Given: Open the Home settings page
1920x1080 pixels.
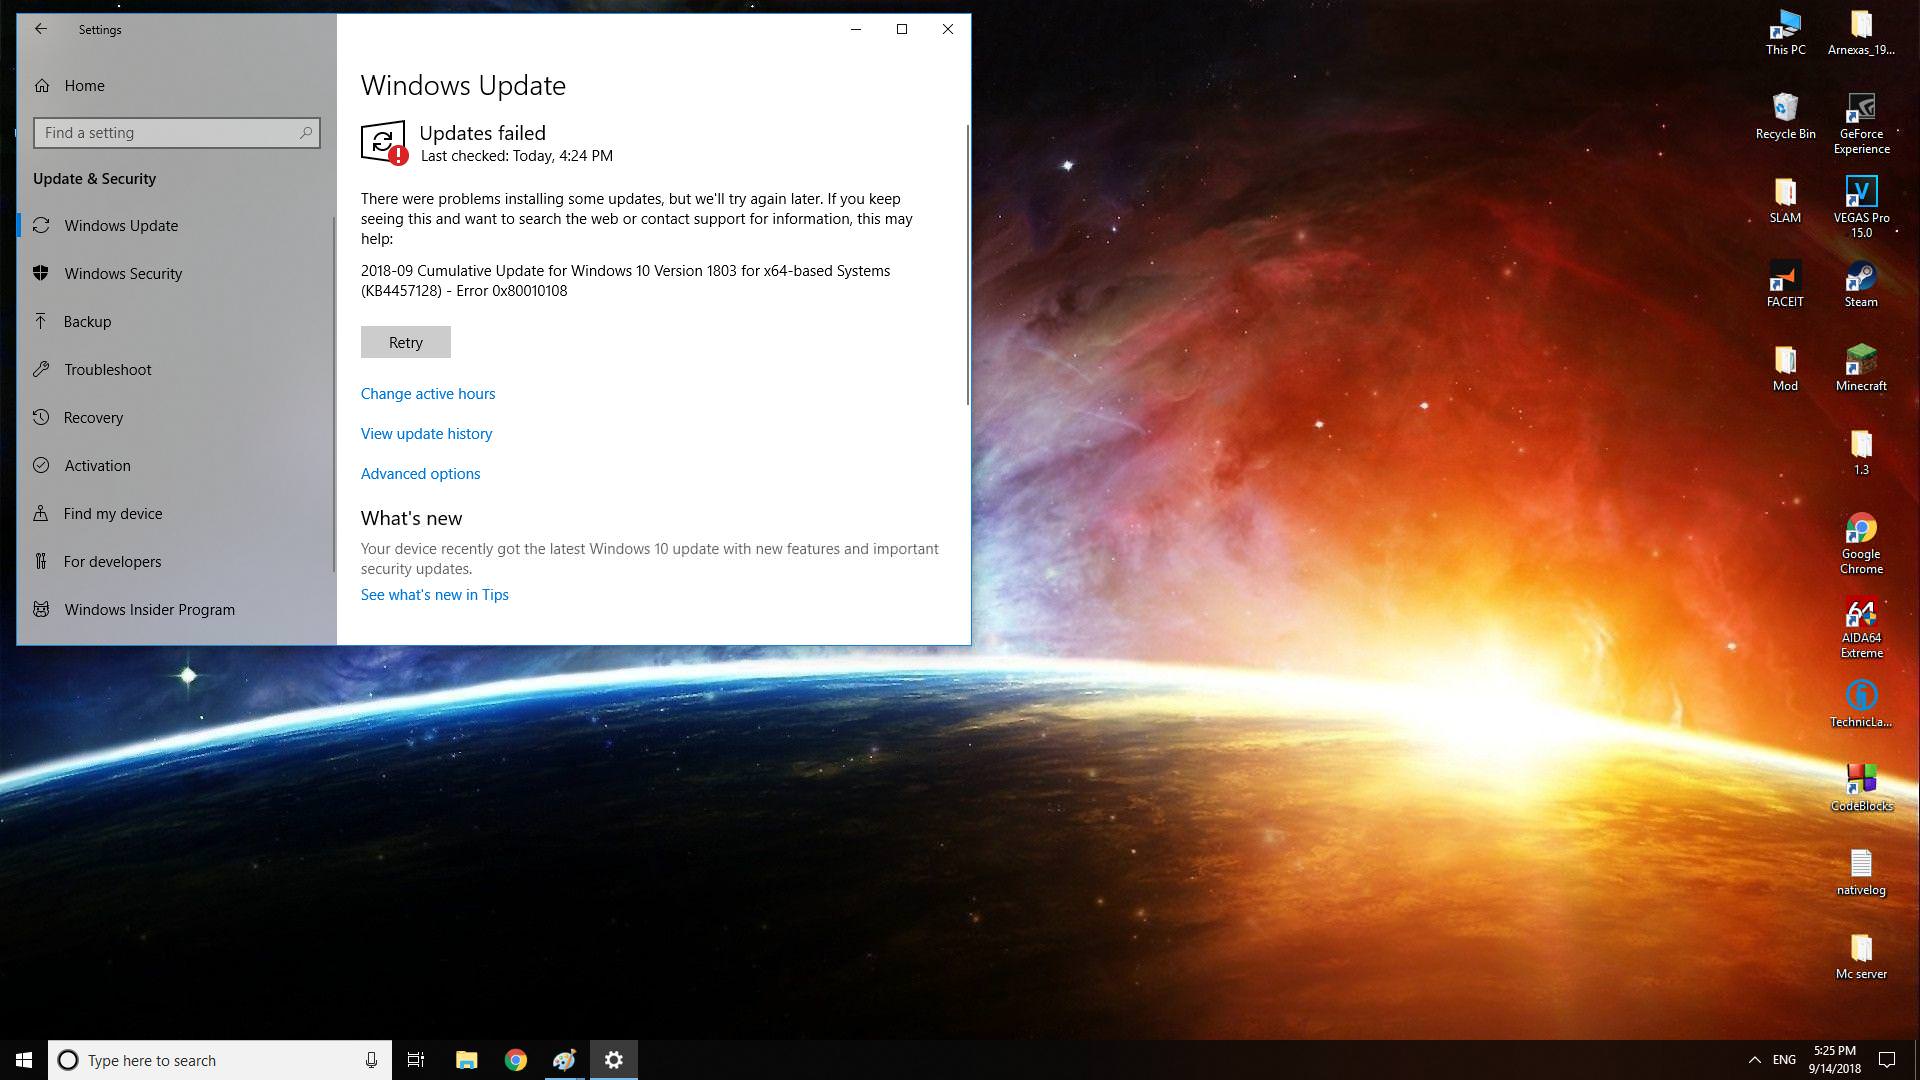Looking at the screenshot, I should (x=176, y=85).
